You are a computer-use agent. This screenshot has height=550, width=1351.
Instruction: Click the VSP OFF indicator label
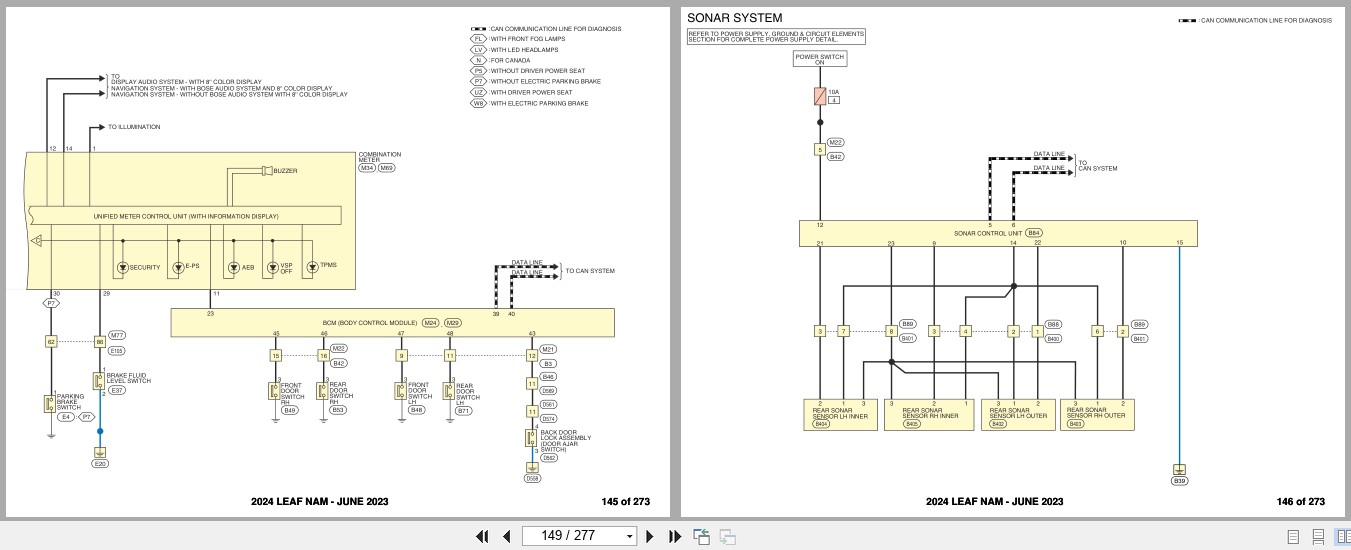tap(286, 267)
